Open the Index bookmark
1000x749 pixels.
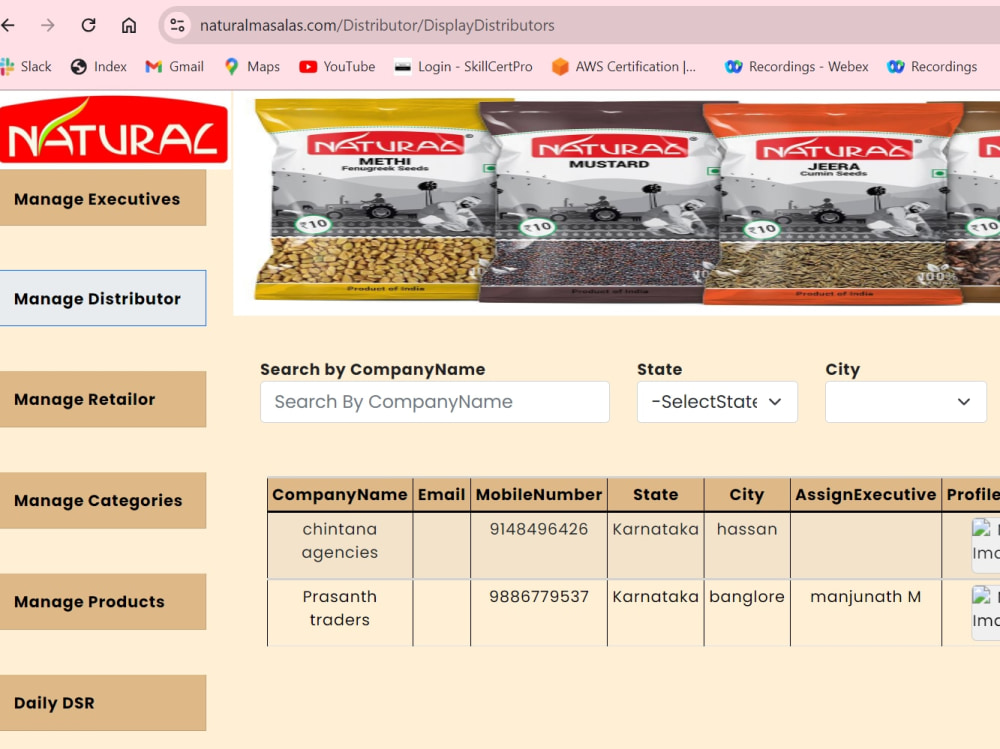click(99, 66)
